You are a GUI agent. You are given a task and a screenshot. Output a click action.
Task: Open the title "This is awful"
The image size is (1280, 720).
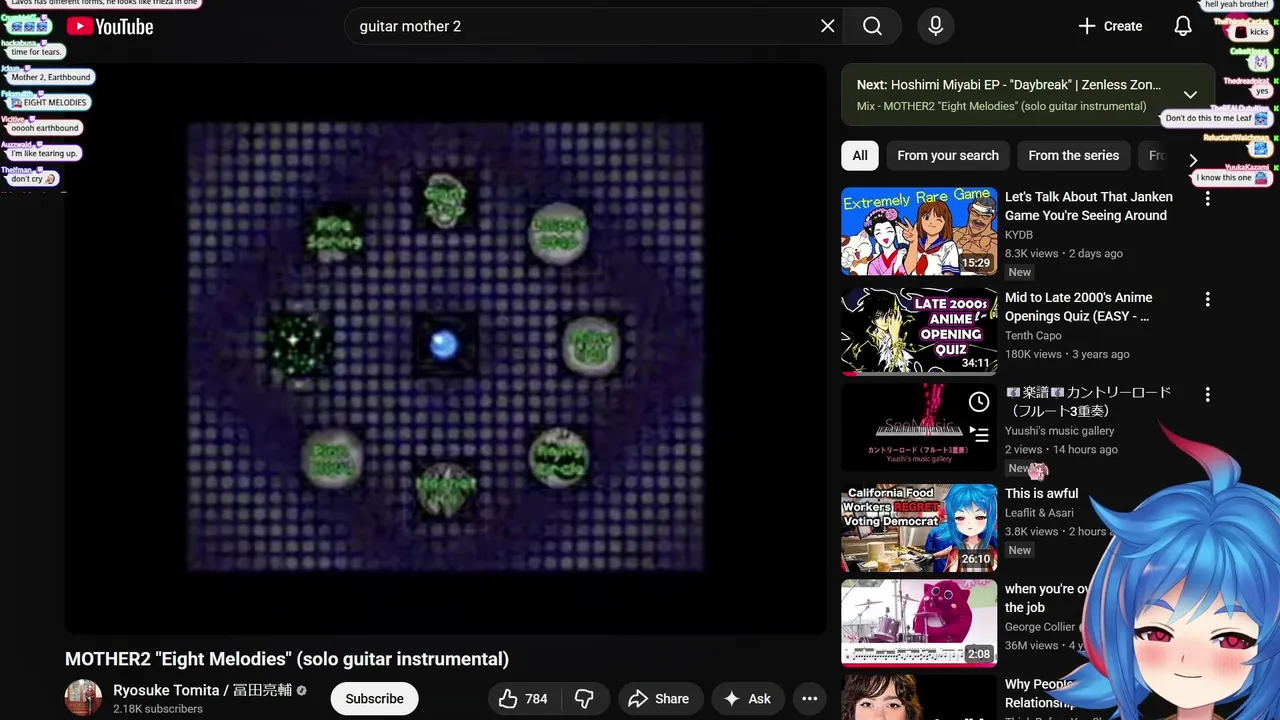tap(1041, 493)
